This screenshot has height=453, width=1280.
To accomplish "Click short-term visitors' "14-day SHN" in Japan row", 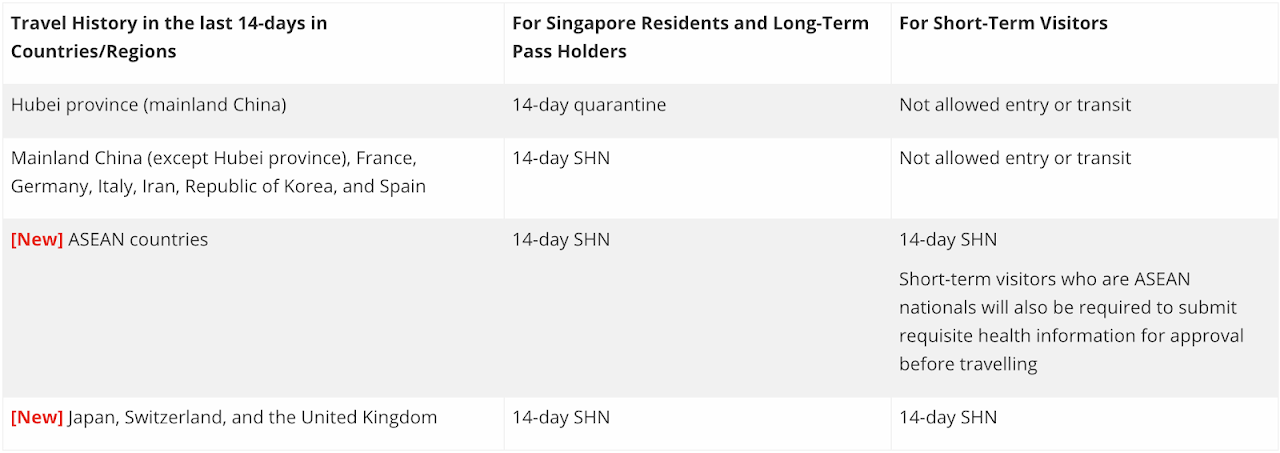I will tap(947, 417).
